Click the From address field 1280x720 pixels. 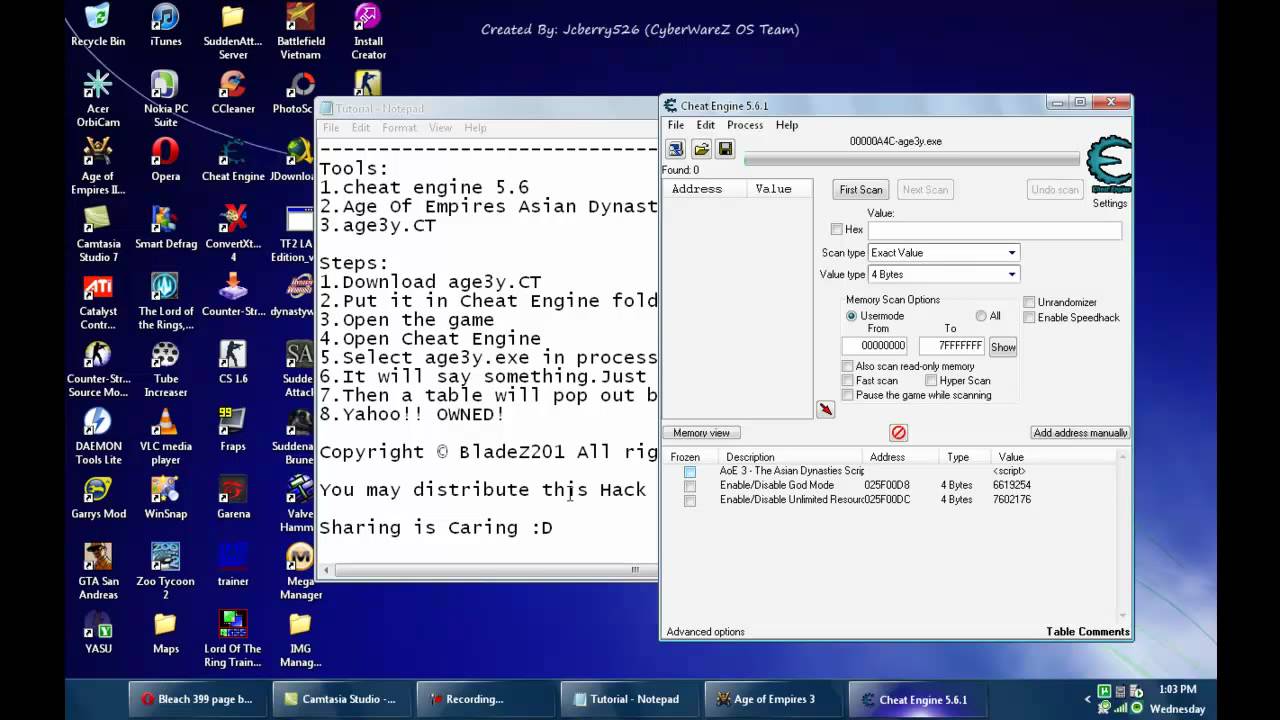point(875,346)
